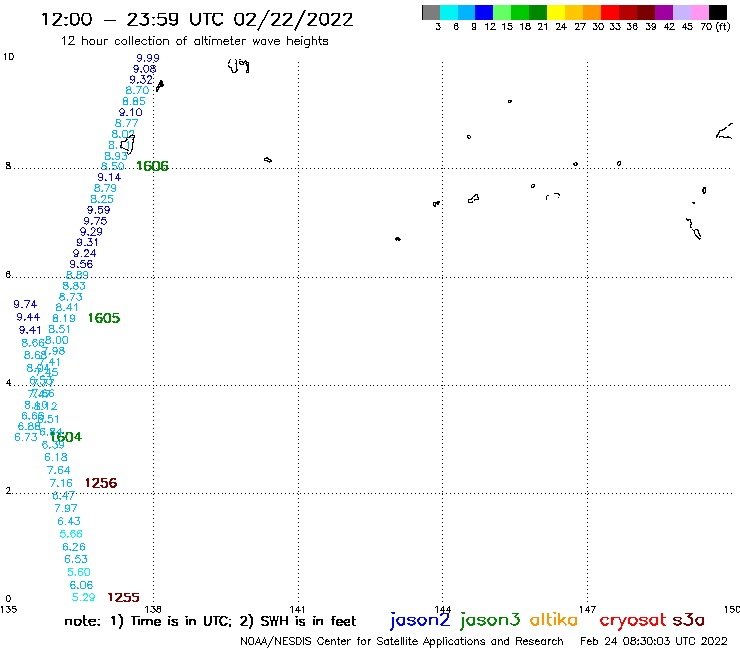Click the 6.53 wave height value
Screen dimensions: 740x650
click(76, 559)
